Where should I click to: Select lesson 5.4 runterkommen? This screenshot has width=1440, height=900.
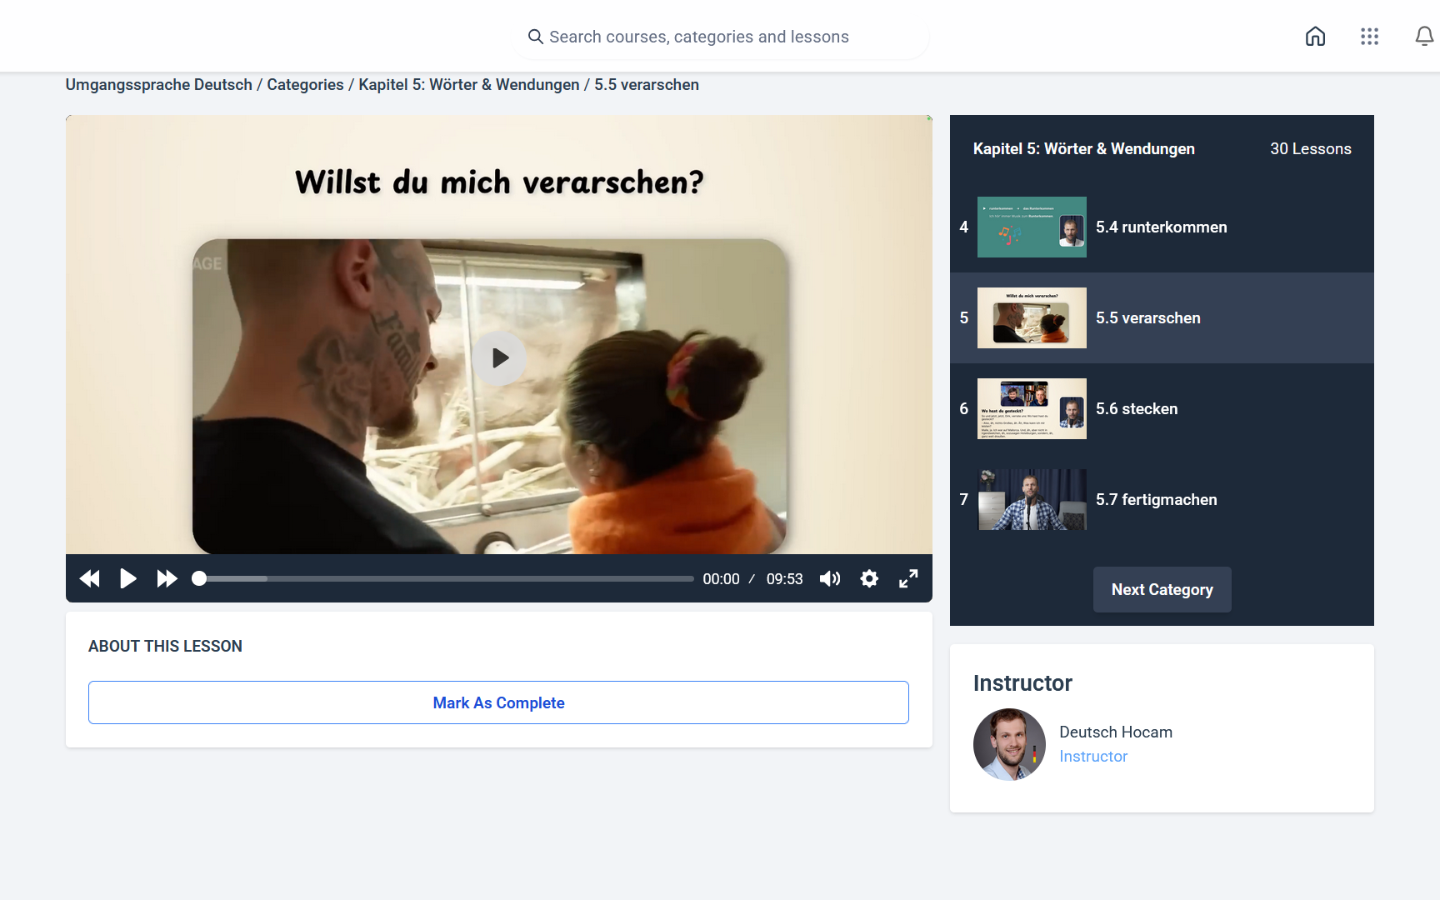(x=1161, y=227)
